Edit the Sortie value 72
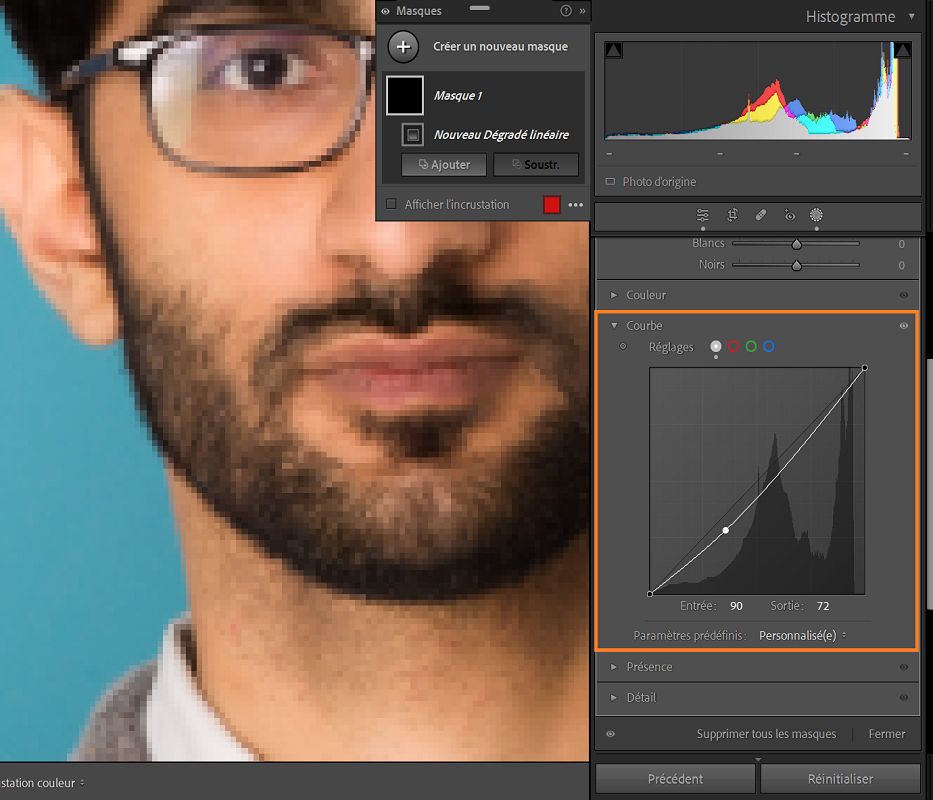The height and width of the screenshot is (800, 933). [x=823, y=606]
